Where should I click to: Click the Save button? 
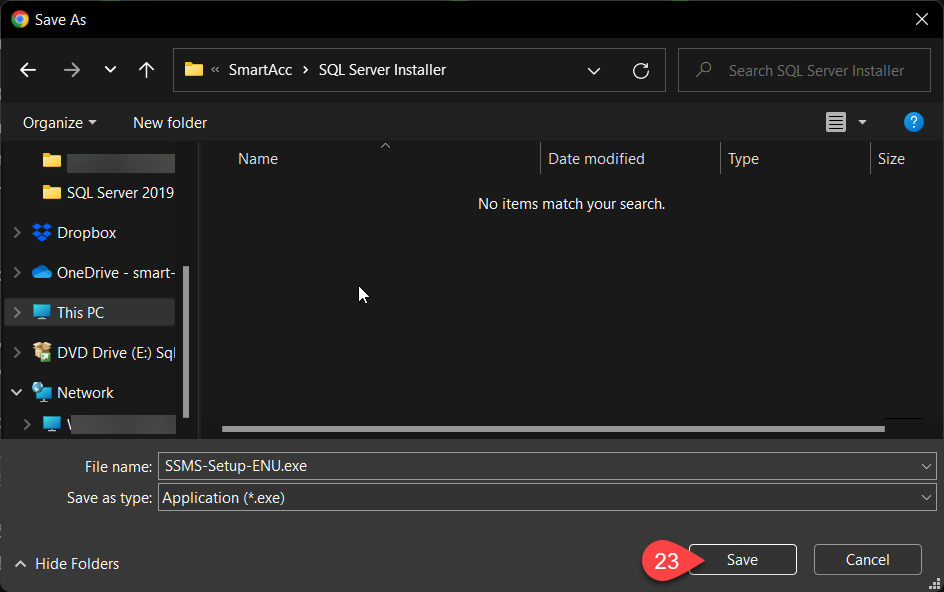[x=742, y=559]
